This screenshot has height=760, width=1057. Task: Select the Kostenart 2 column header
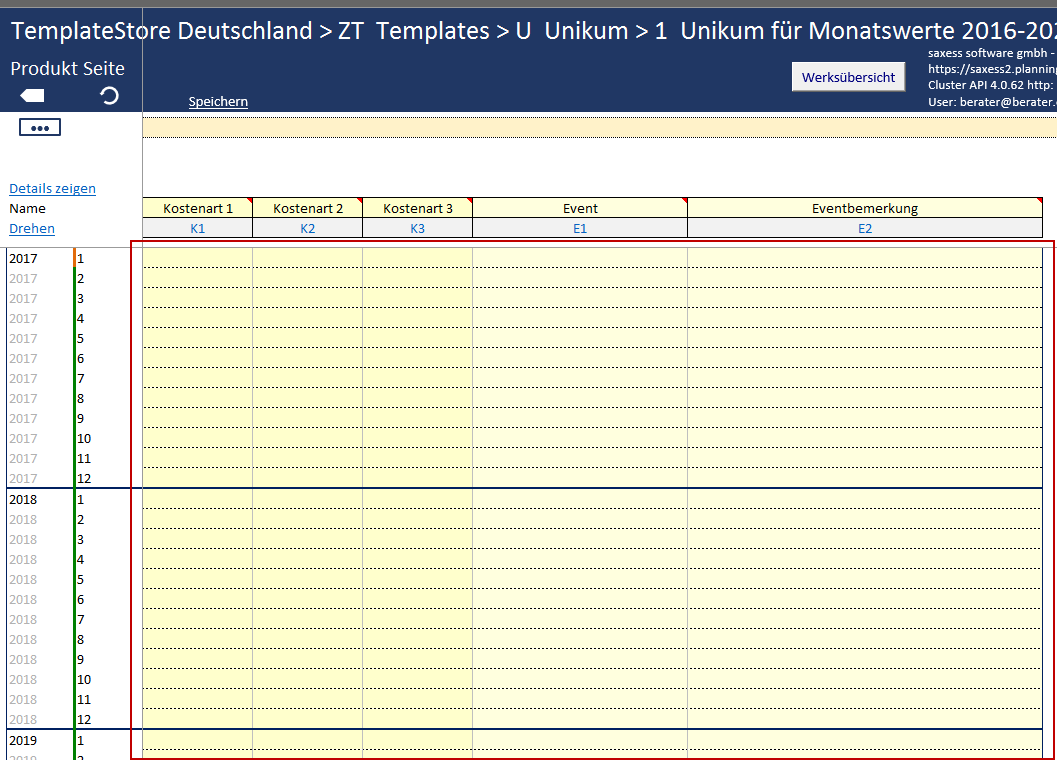click(x=308, y=208)
